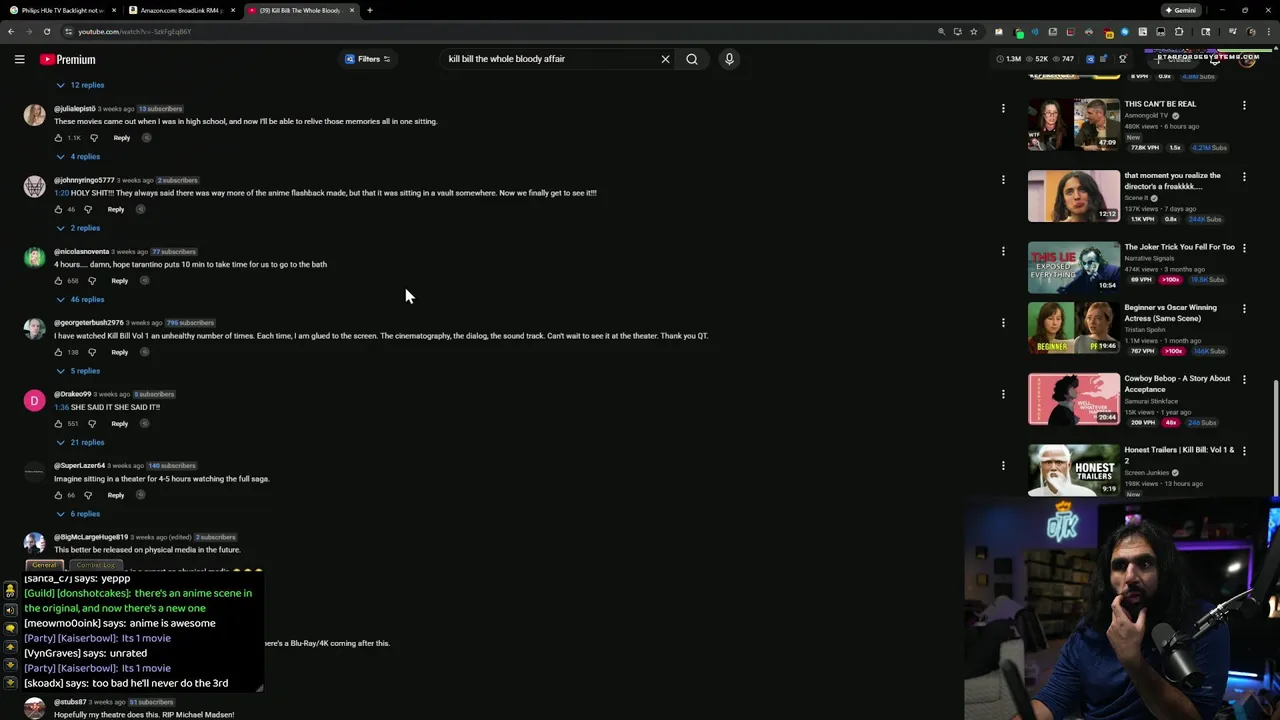
Task: Open action menu for georgeterbush2976's comment
Action: (x=1003, y=323)
